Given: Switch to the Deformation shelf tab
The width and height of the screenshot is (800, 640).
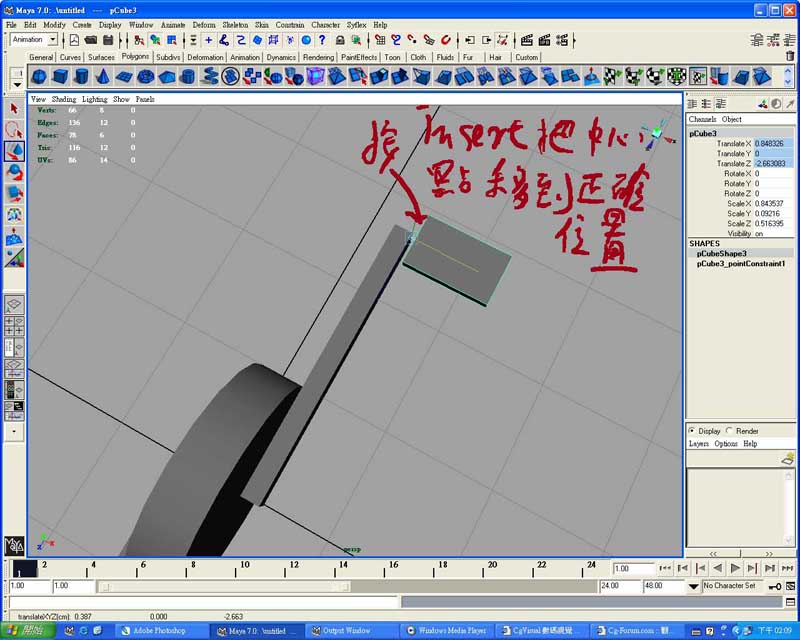Looking at the screenshot, I should 205,57.
